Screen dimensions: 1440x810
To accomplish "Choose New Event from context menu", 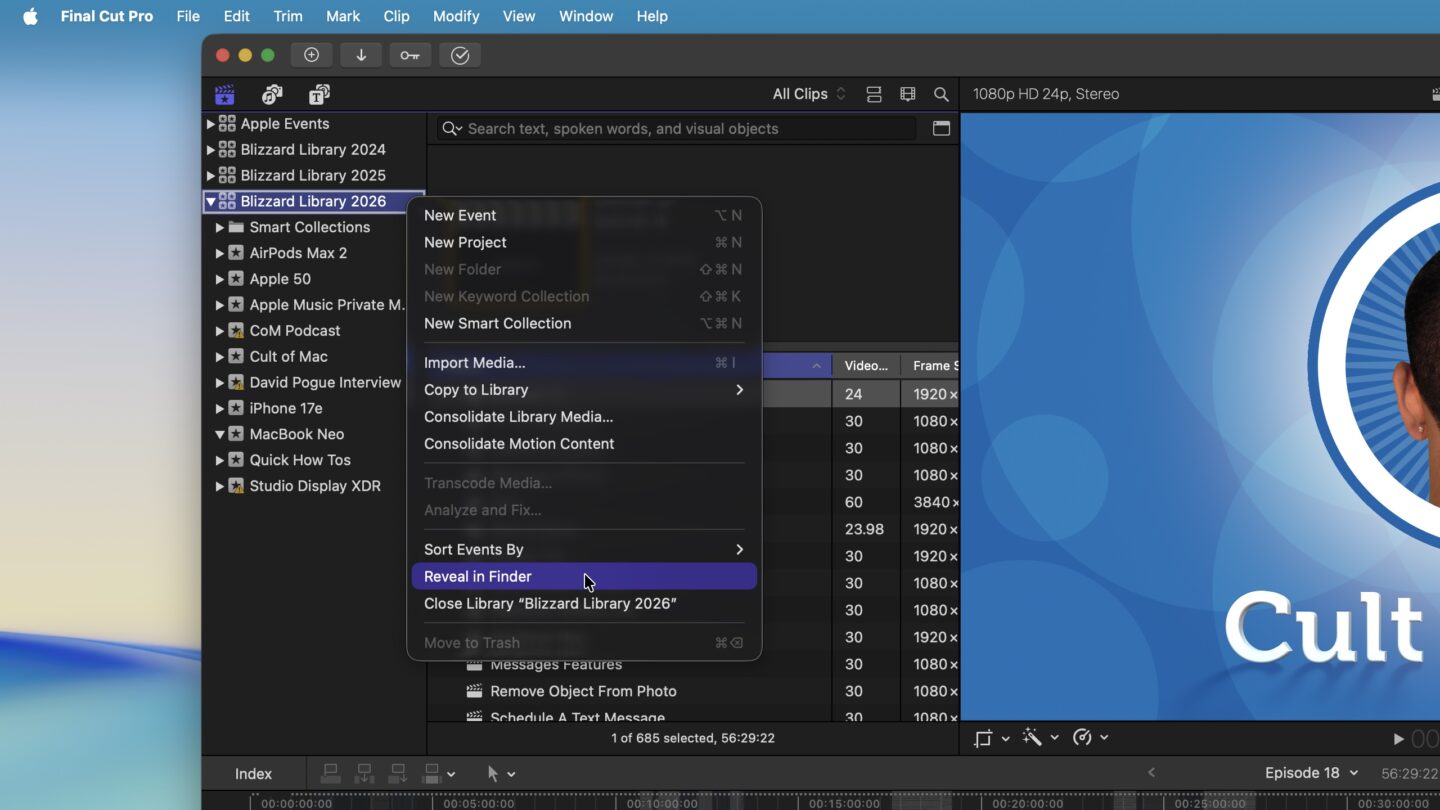I will point(584,215).
